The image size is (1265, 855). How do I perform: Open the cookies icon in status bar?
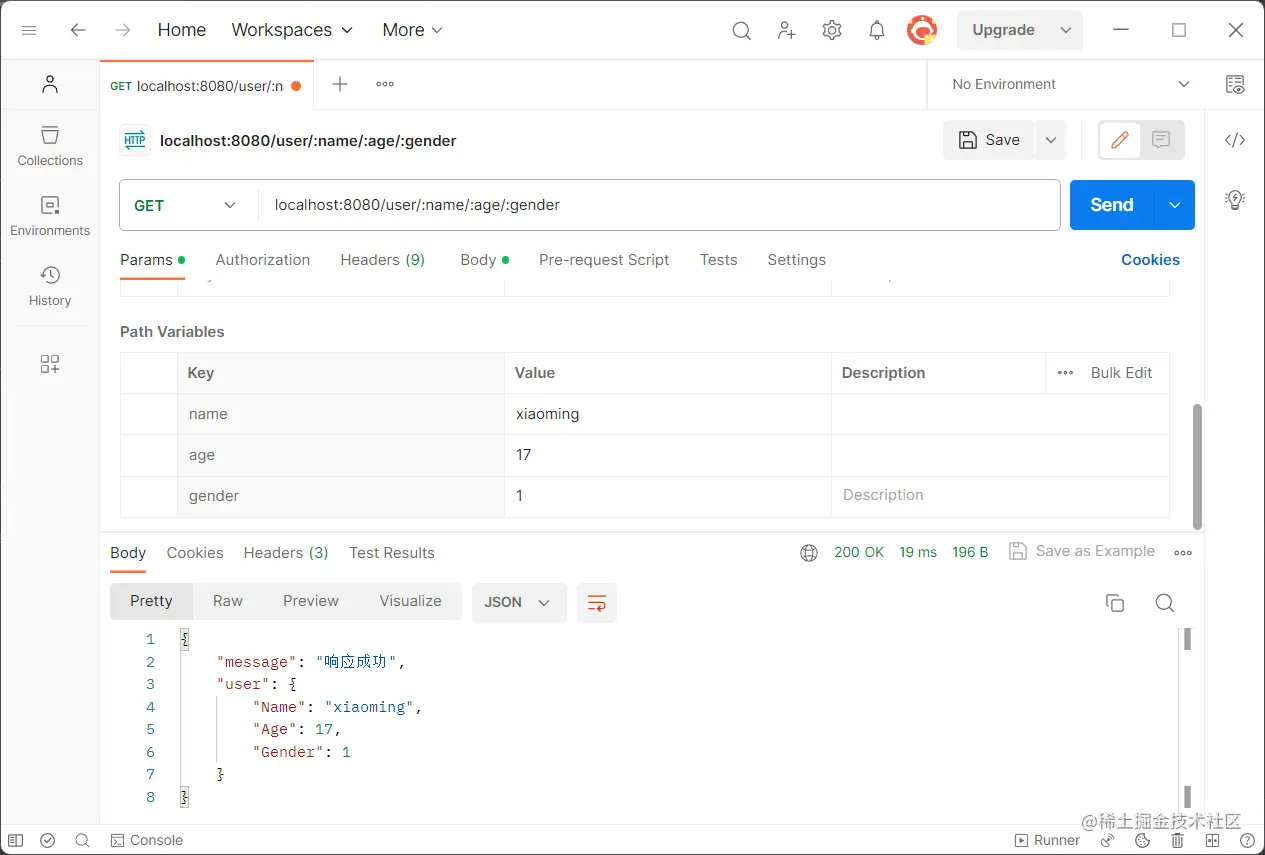pos(1143,841)
